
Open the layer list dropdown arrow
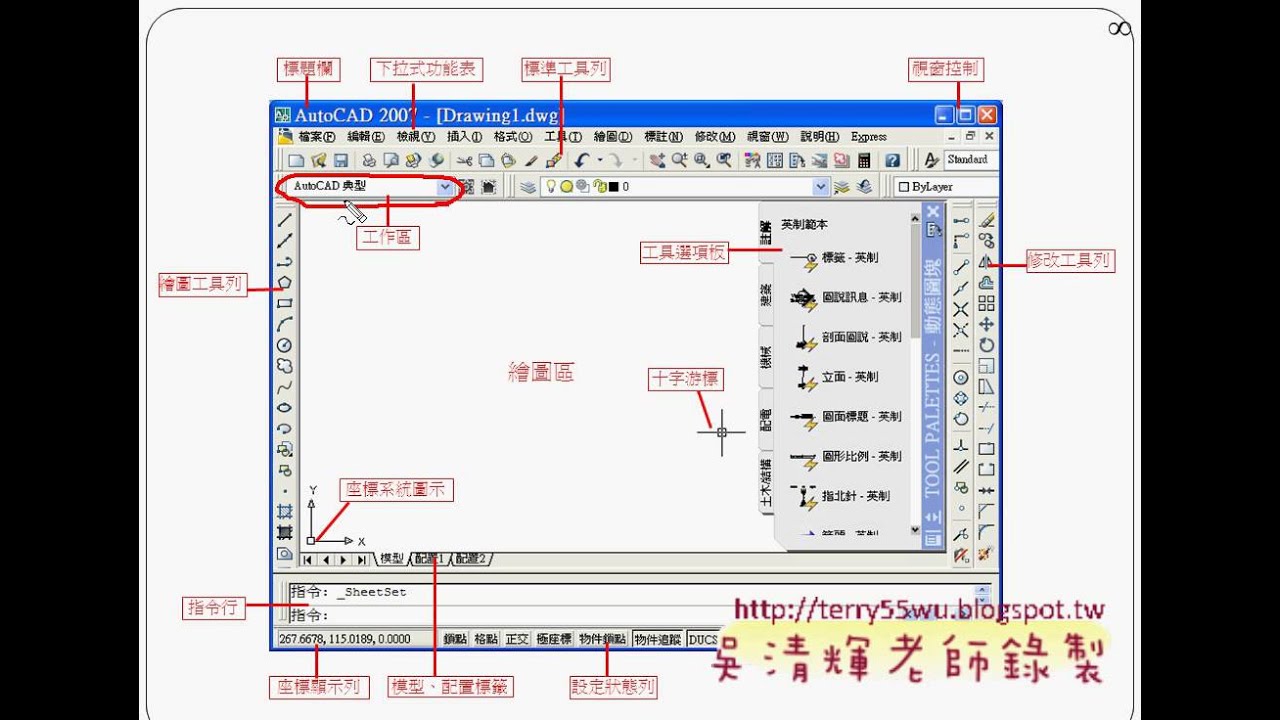tap(821, 187)
